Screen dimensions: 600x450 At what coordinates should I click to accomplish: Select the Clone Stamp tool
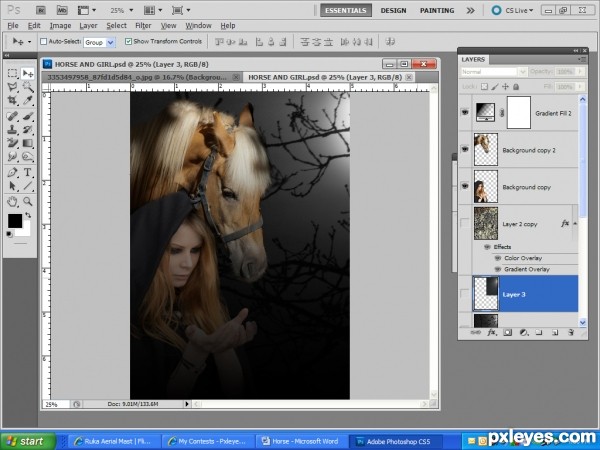[x=13, y=130]
